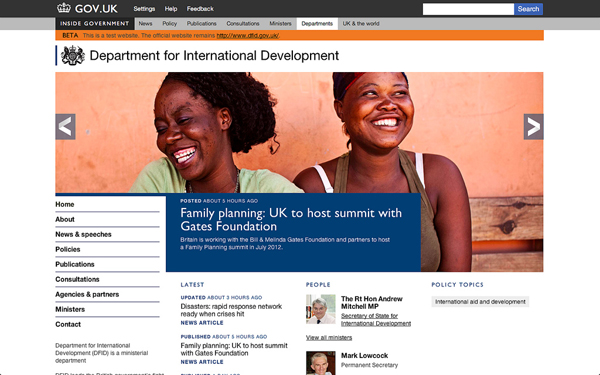This screenshot has height=375, width=600.
Task: Follow Secretary of State for International Development link
Action: pyautogui.click(x=376, y=320)
